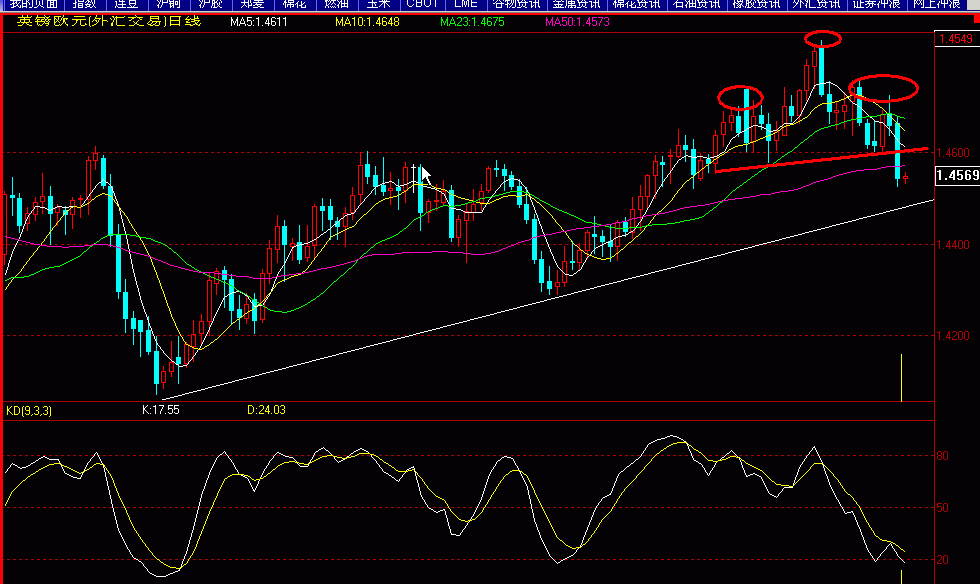Click the 英镑欧元(外汇交易)日线 chart title
Viewport: 980px width, 584px height.
point(109,21)
